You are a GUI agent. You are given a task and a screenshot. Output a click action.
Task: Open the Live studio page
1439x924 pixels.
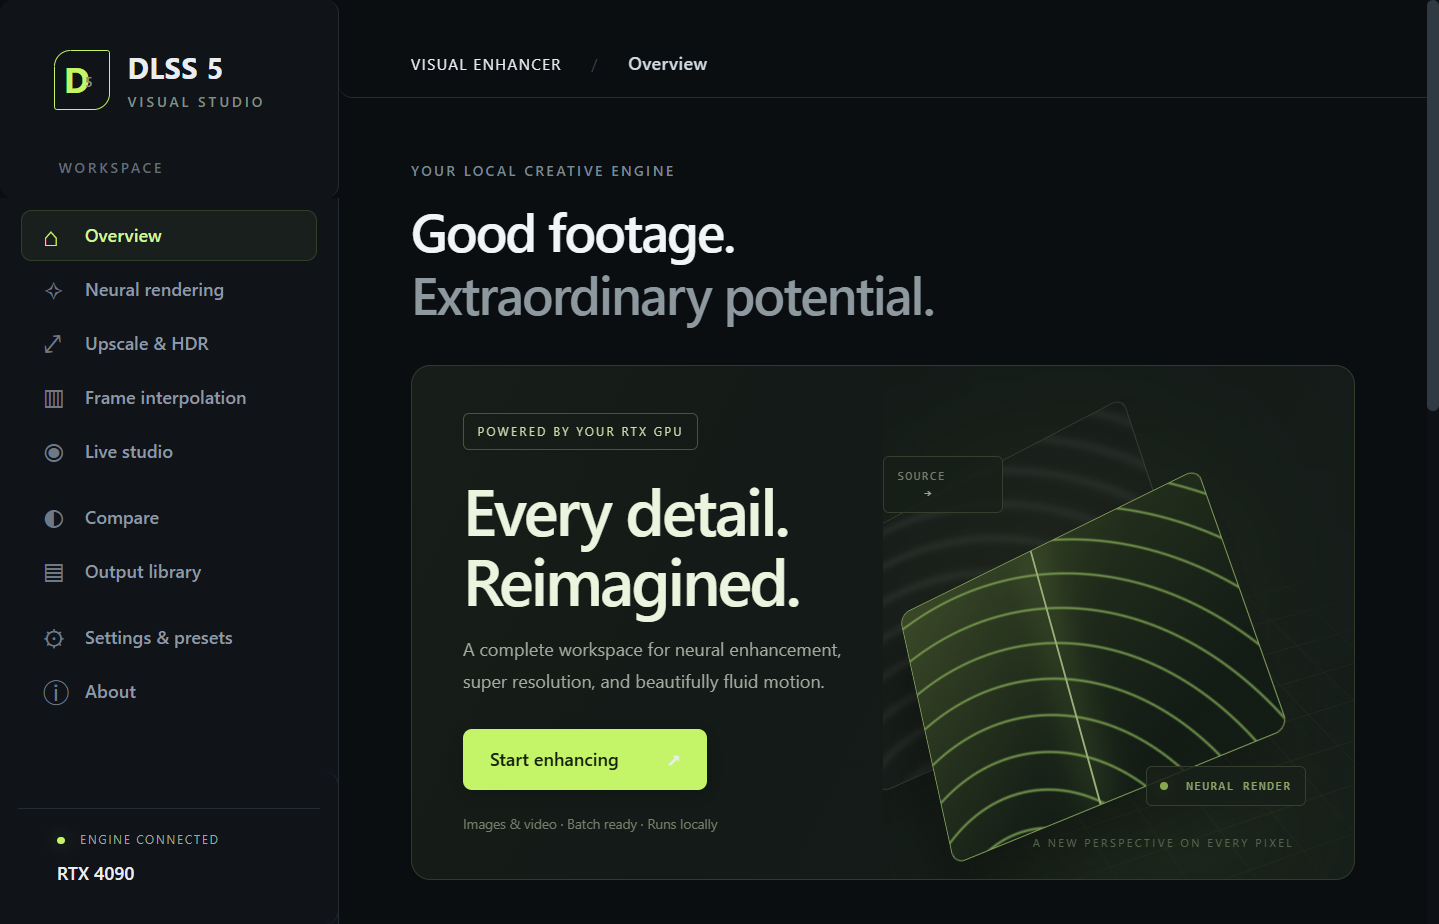point(169,452)
